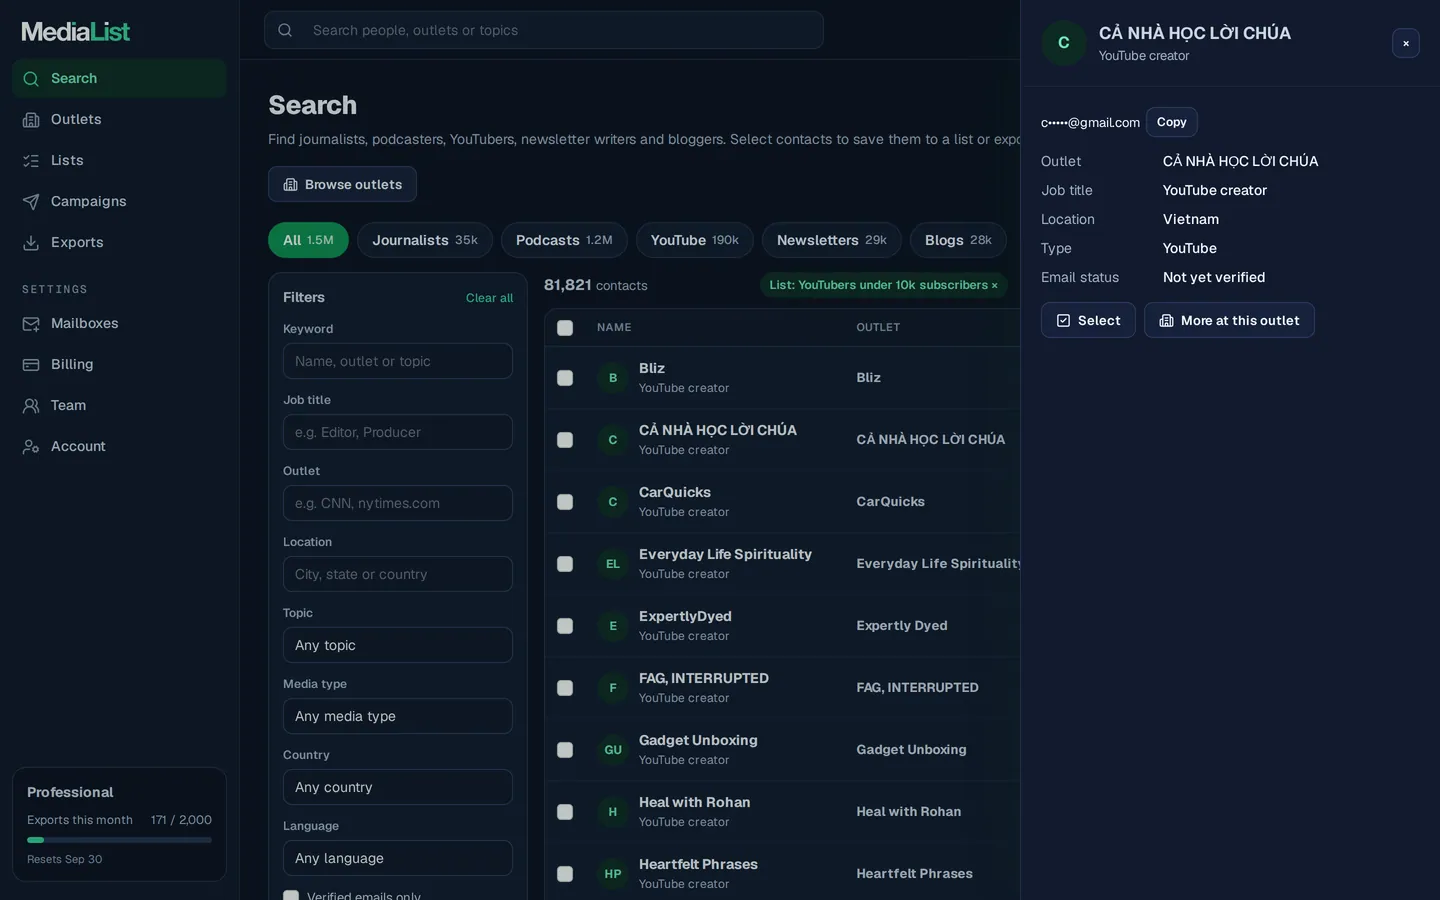Click the Gadget Unboxing GU avatar

613,750
